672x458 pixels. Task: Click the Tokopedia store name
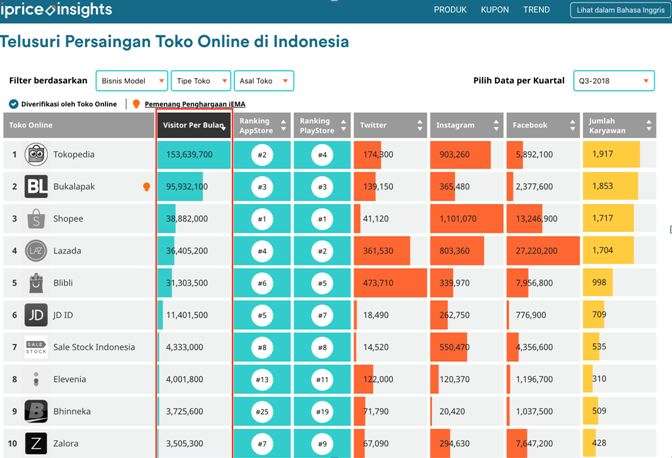(x=74, y=154)
